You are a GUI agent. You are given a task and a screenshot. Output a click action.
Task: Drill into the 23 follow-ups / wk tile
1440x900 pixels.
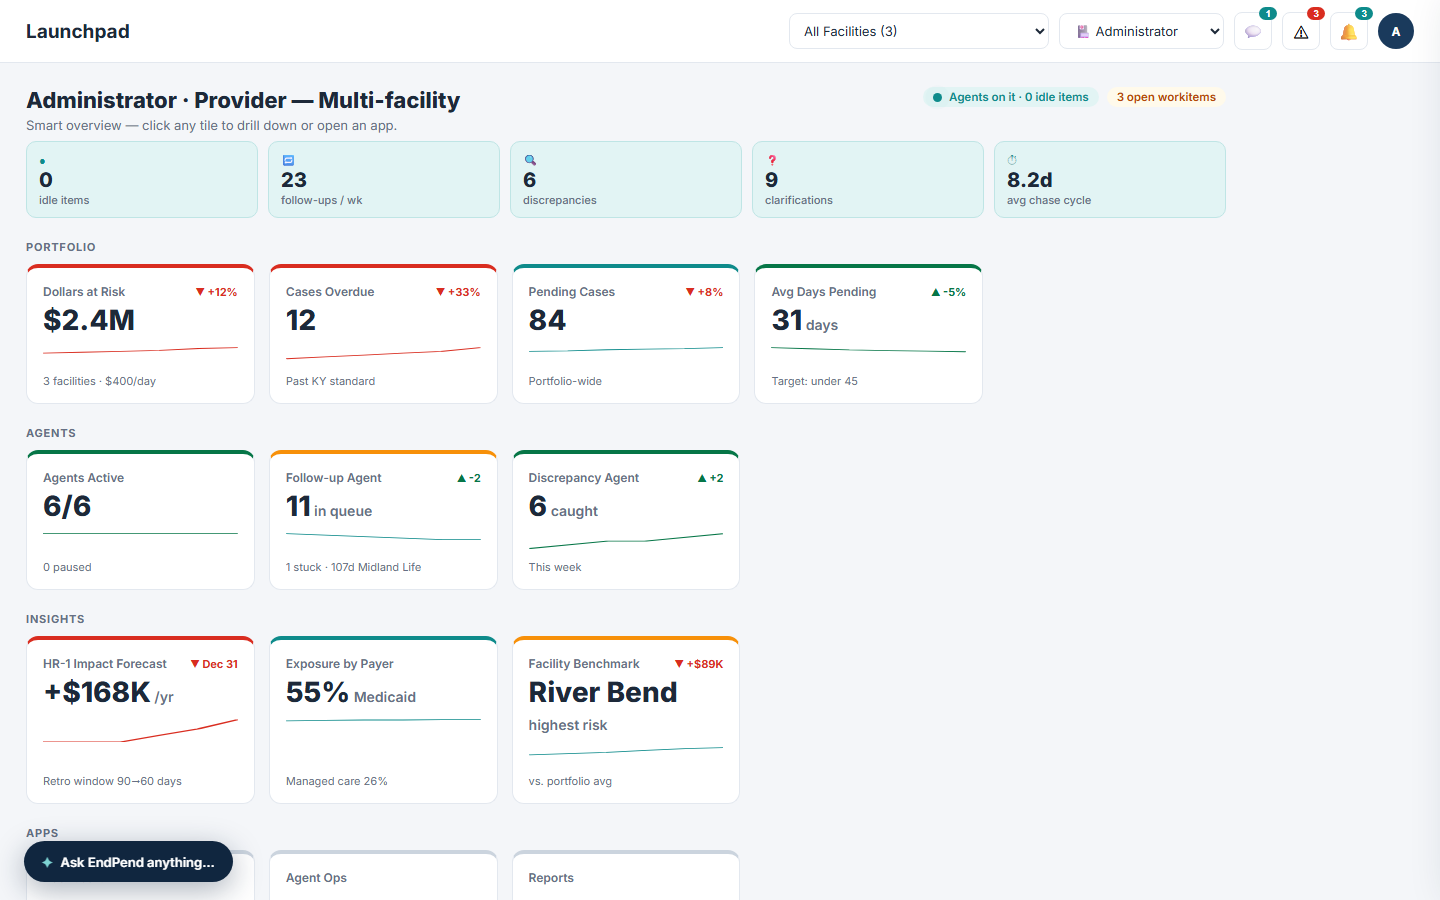click(384, 179)
